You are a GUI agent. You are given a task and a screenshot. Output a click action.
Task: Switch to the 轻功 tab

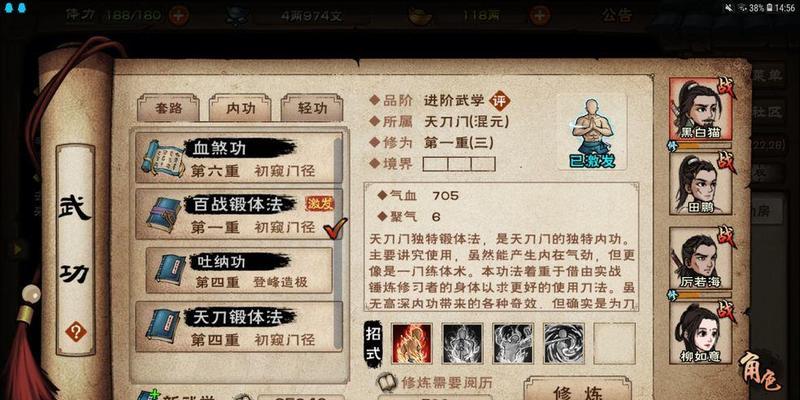coord(312,108)
